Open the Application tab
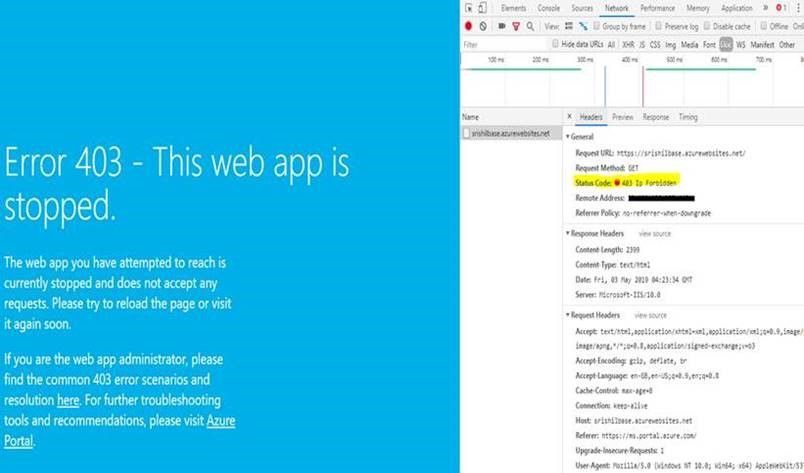 [x=737, y=8]
